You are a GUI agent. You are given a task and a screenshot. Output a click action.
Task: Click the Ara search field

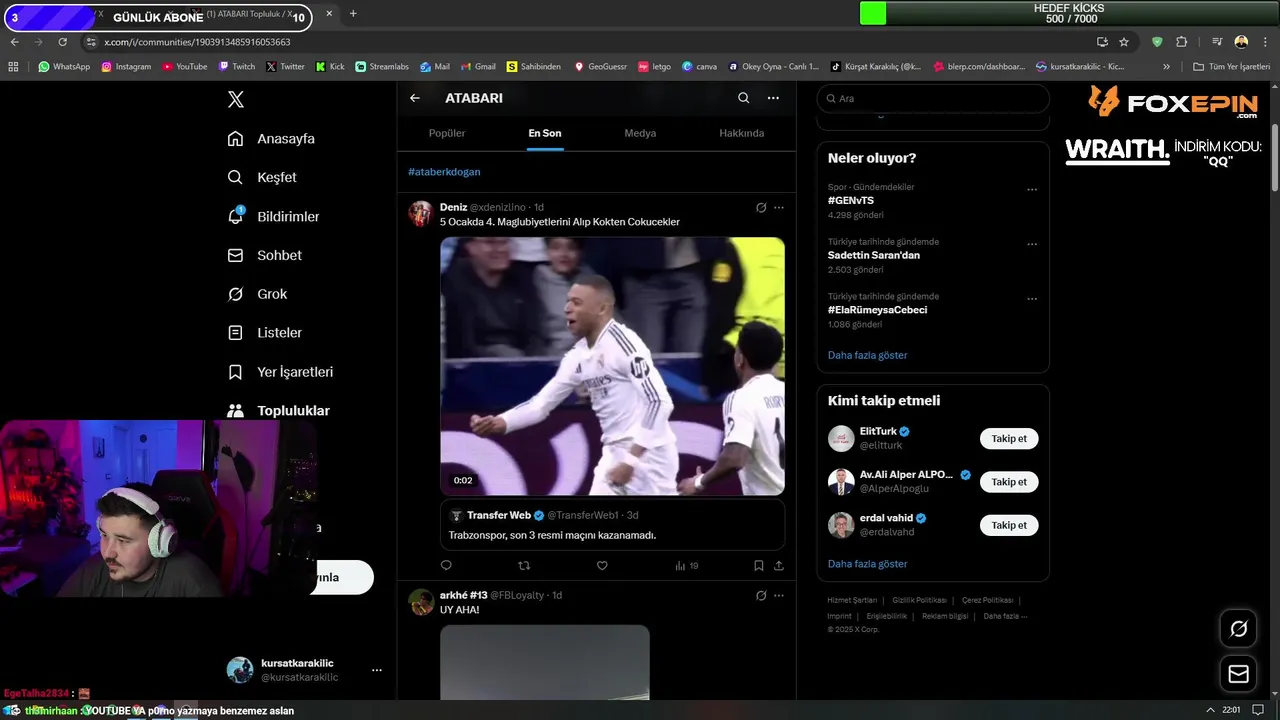933,98
